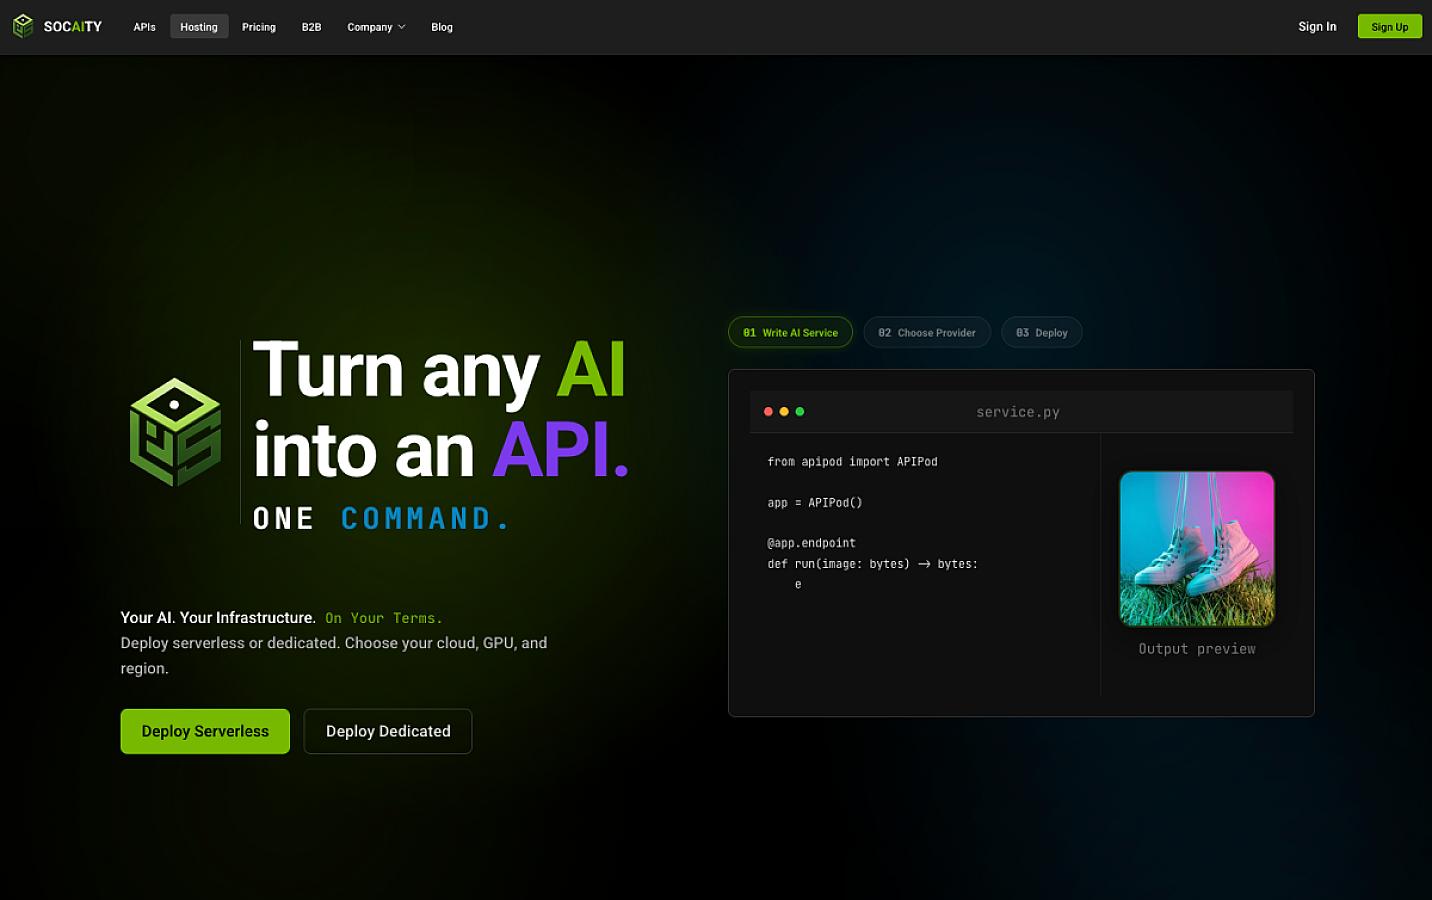Click the SOCAITY brand name text

(x=73, y=27)
